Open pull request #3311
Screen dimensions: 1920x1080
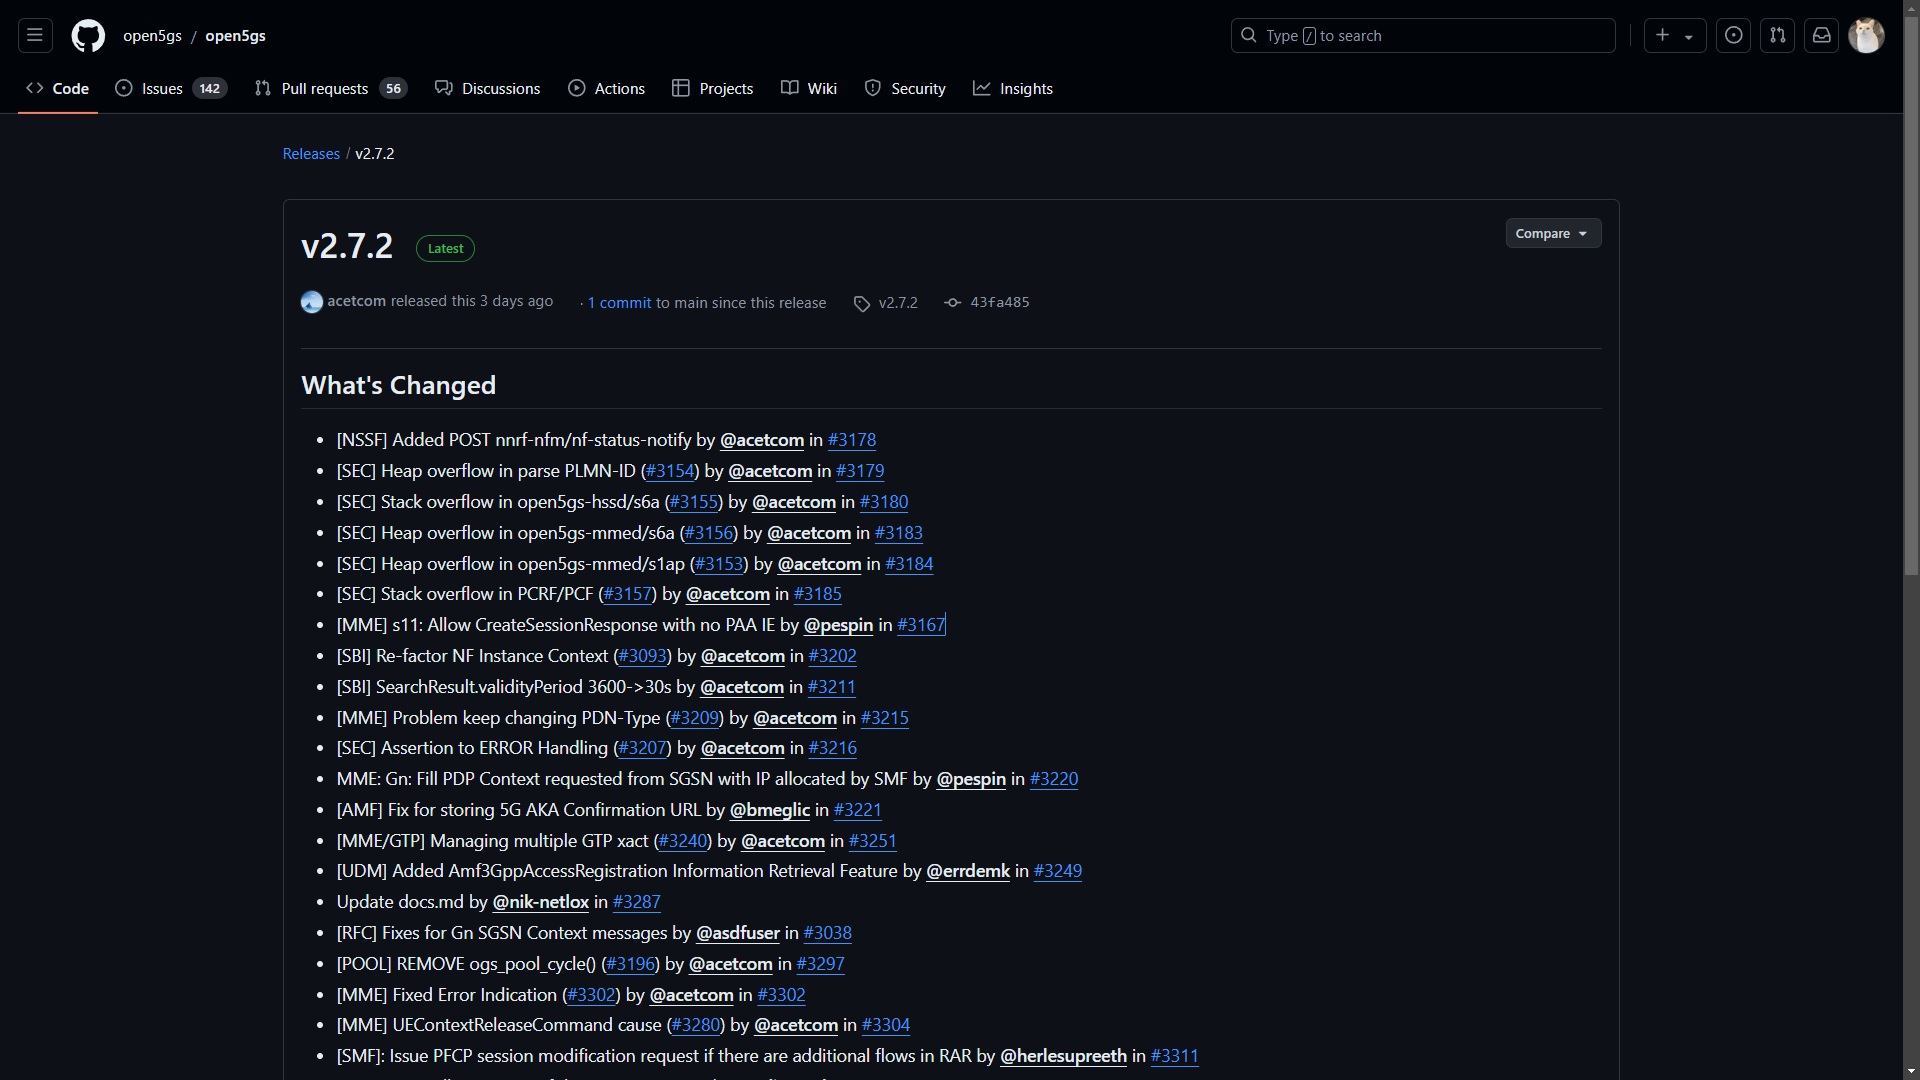pyautogui.click(x=1175, y=1056)
